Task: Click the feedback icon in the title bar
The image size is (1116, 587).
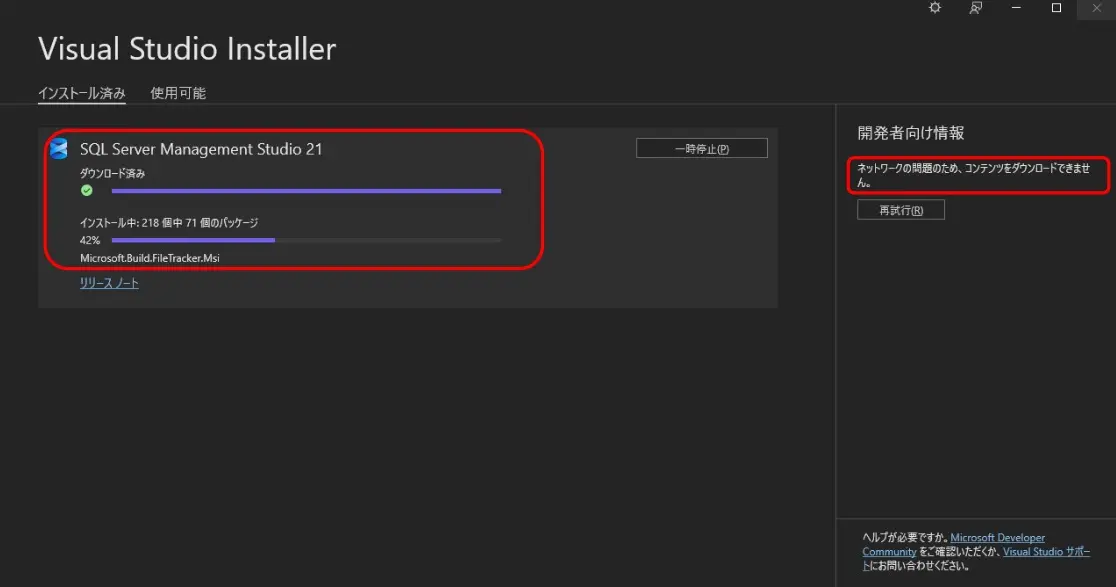Action: click(x=975, y=9)
